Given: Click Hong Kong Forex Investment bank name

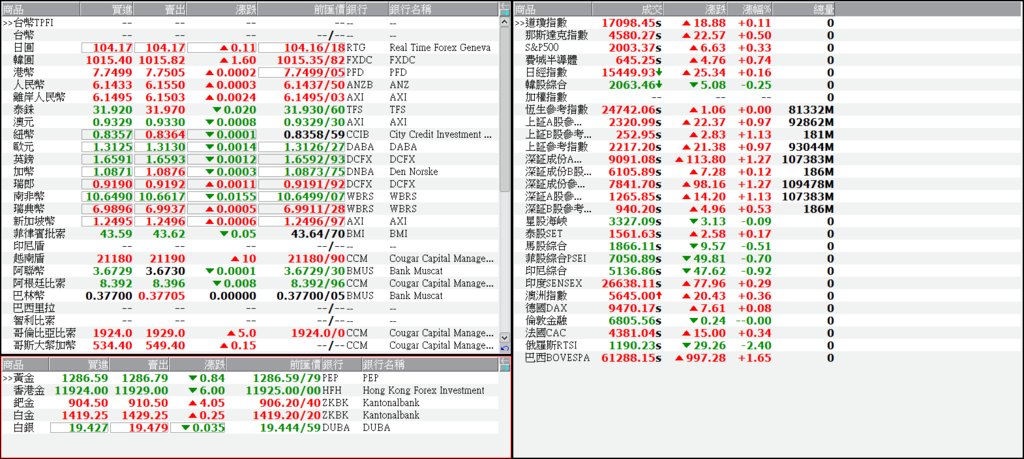Looking at the screenshot, I should [x=423, y=390].
